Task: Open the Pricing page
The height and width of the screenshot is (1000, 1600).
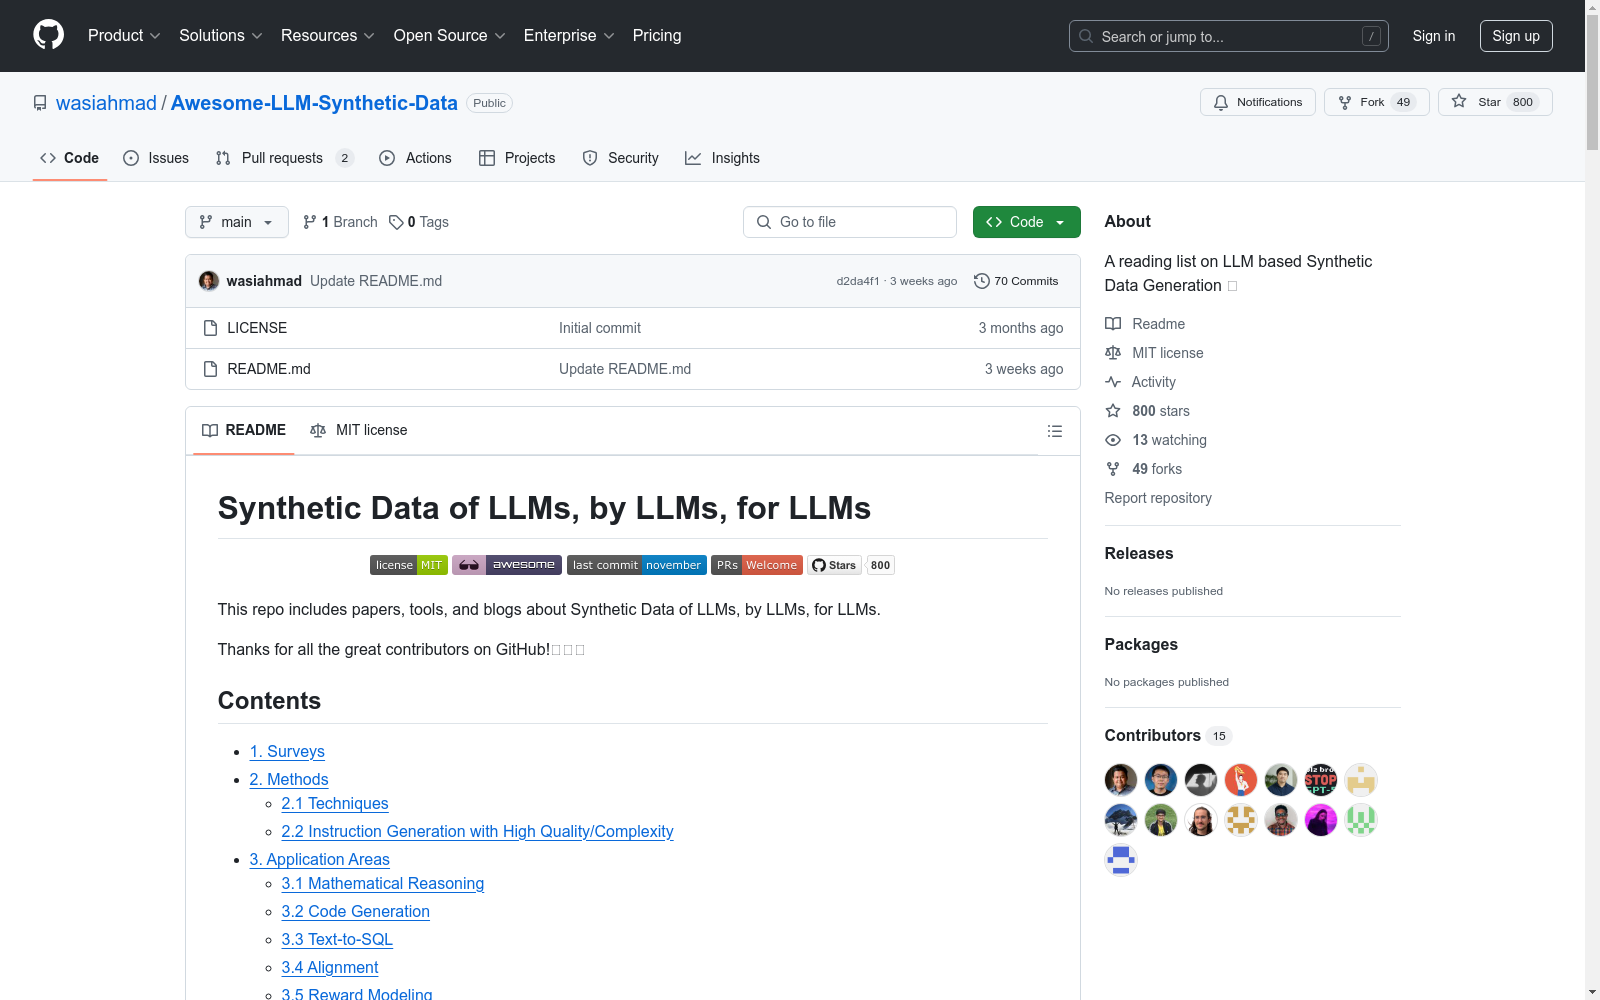Action: [x=657, y=36]
